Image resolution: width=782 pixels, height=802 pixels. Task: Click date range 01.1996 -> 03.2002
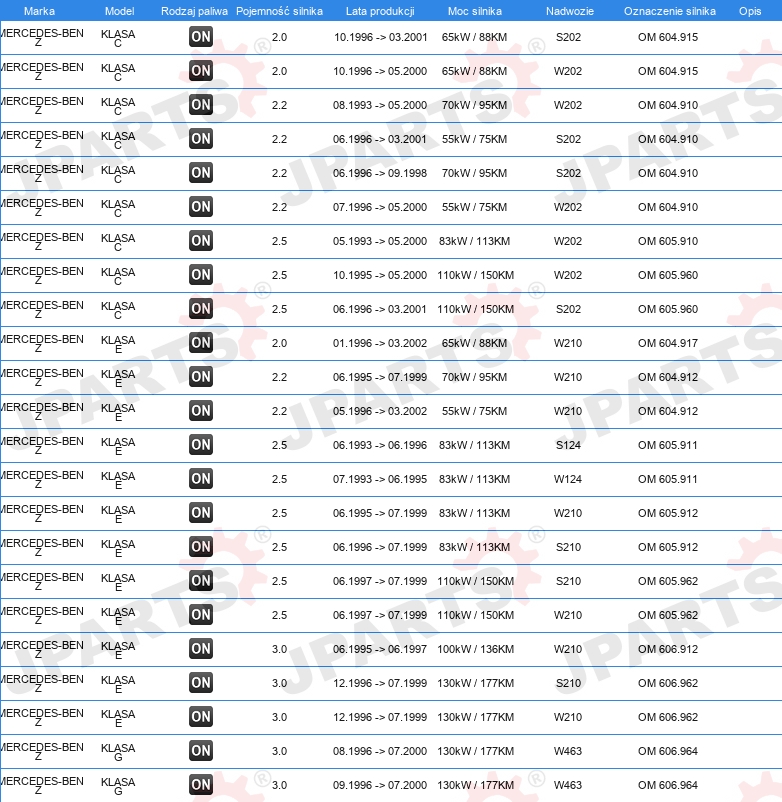pos(379,343)
